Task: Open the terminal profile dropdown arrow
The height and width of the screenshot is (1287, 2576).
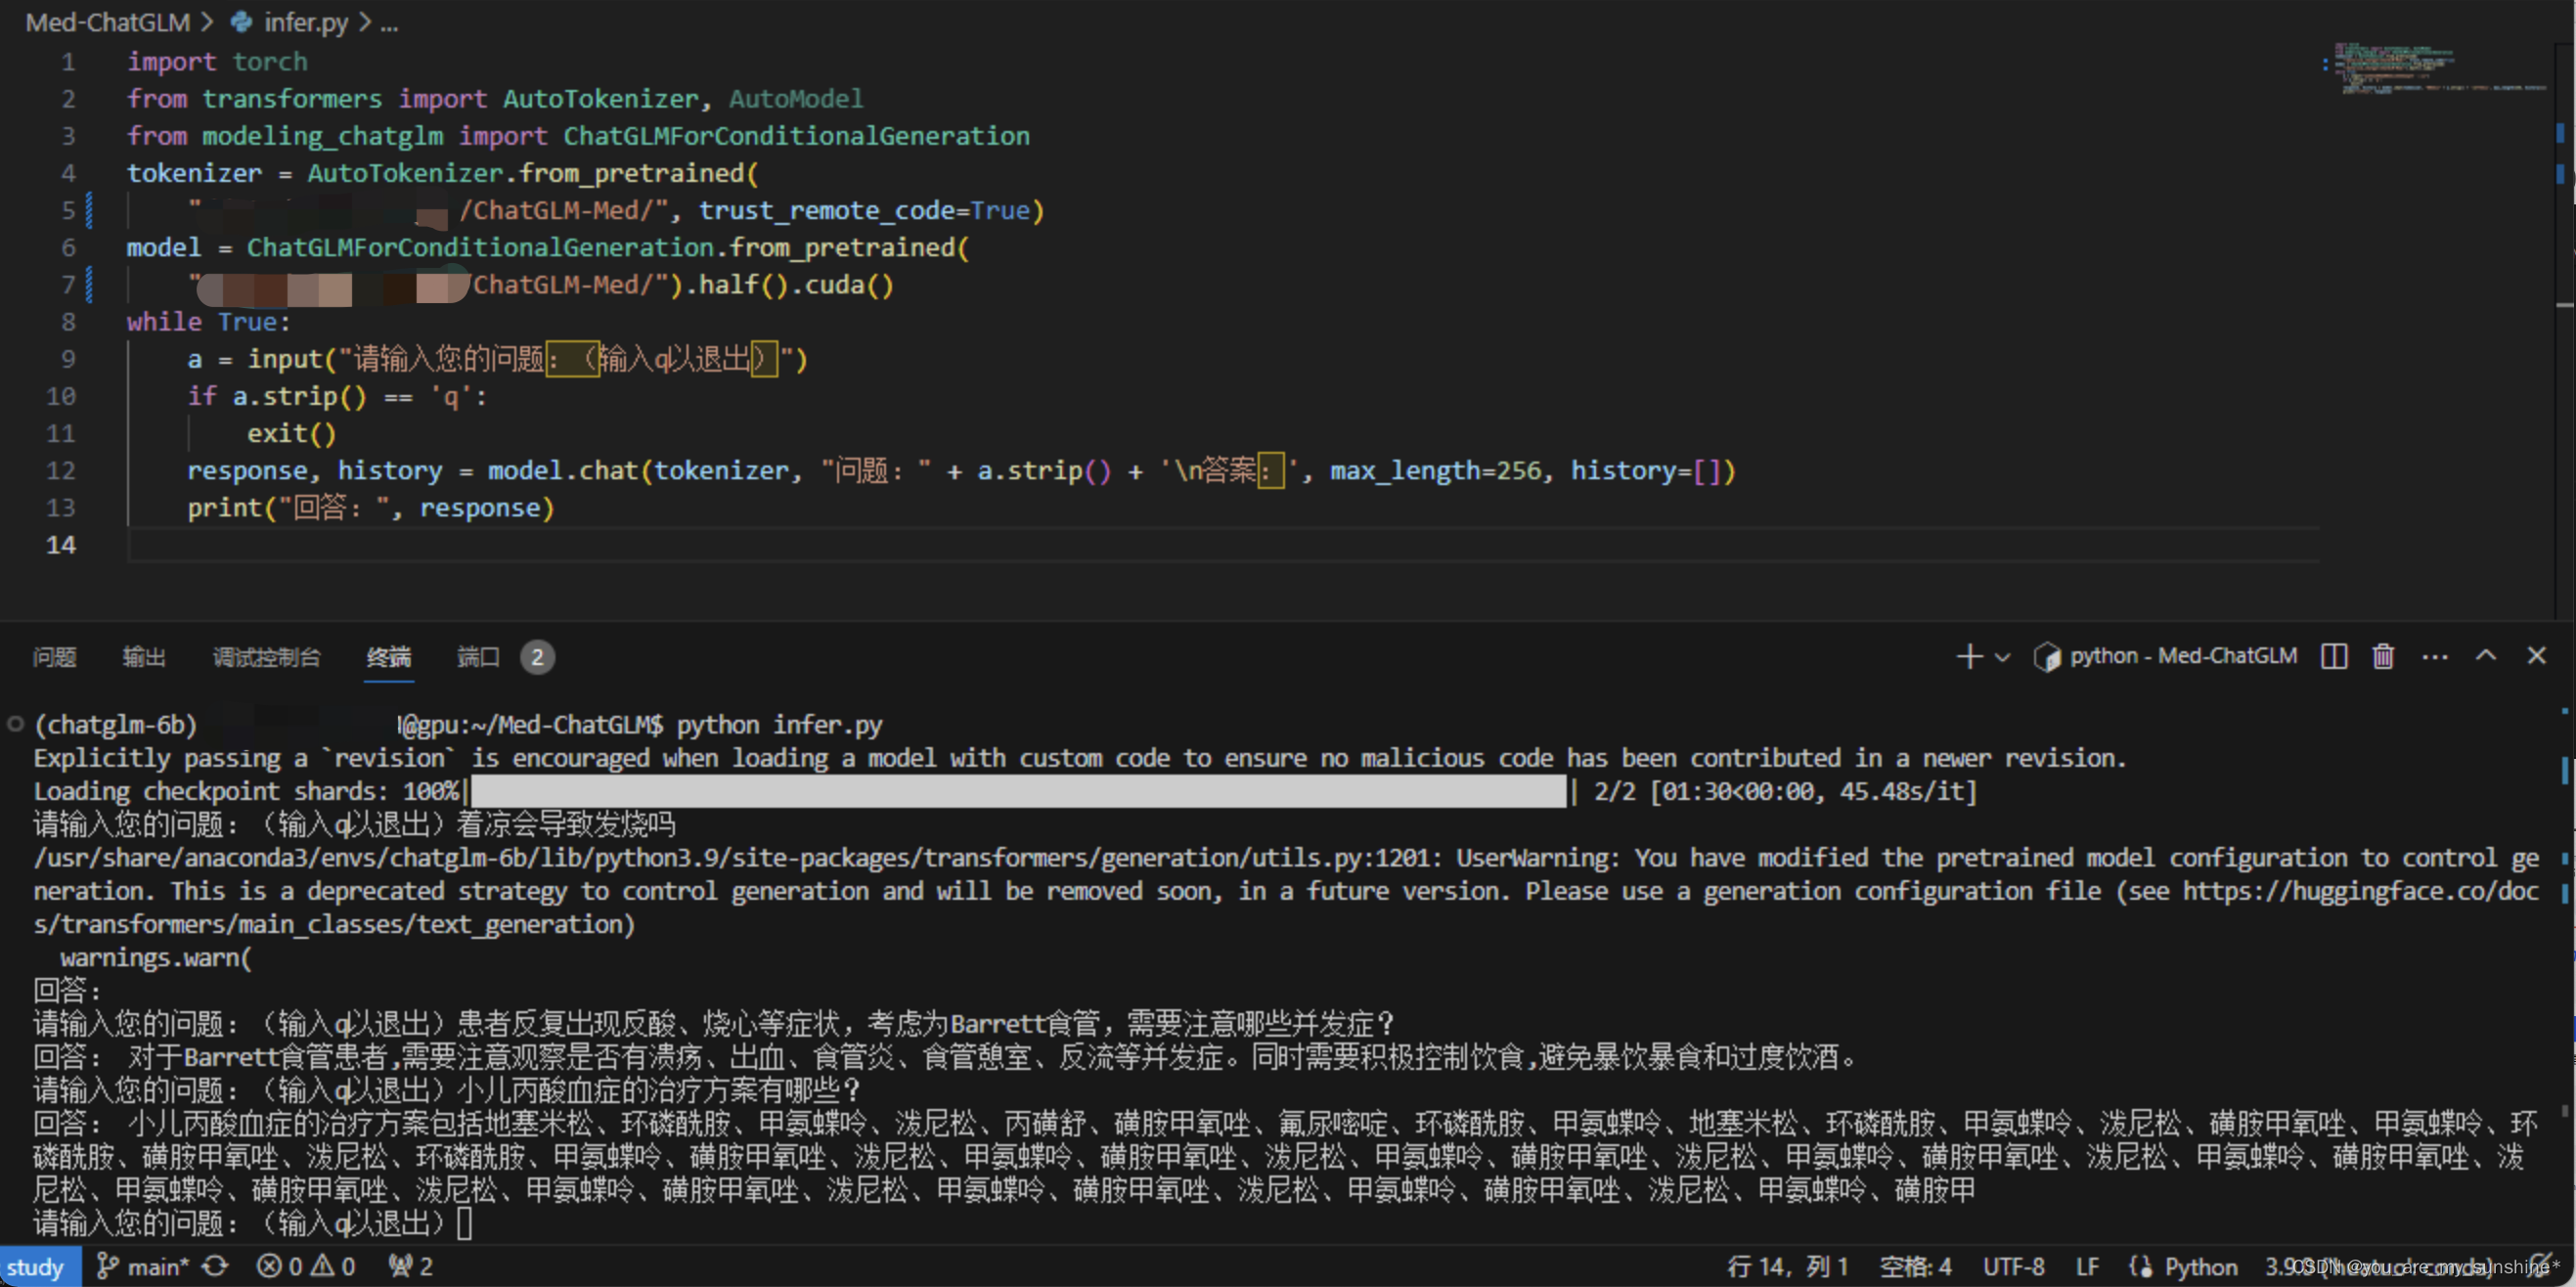Action: (x=2002, y=657)
